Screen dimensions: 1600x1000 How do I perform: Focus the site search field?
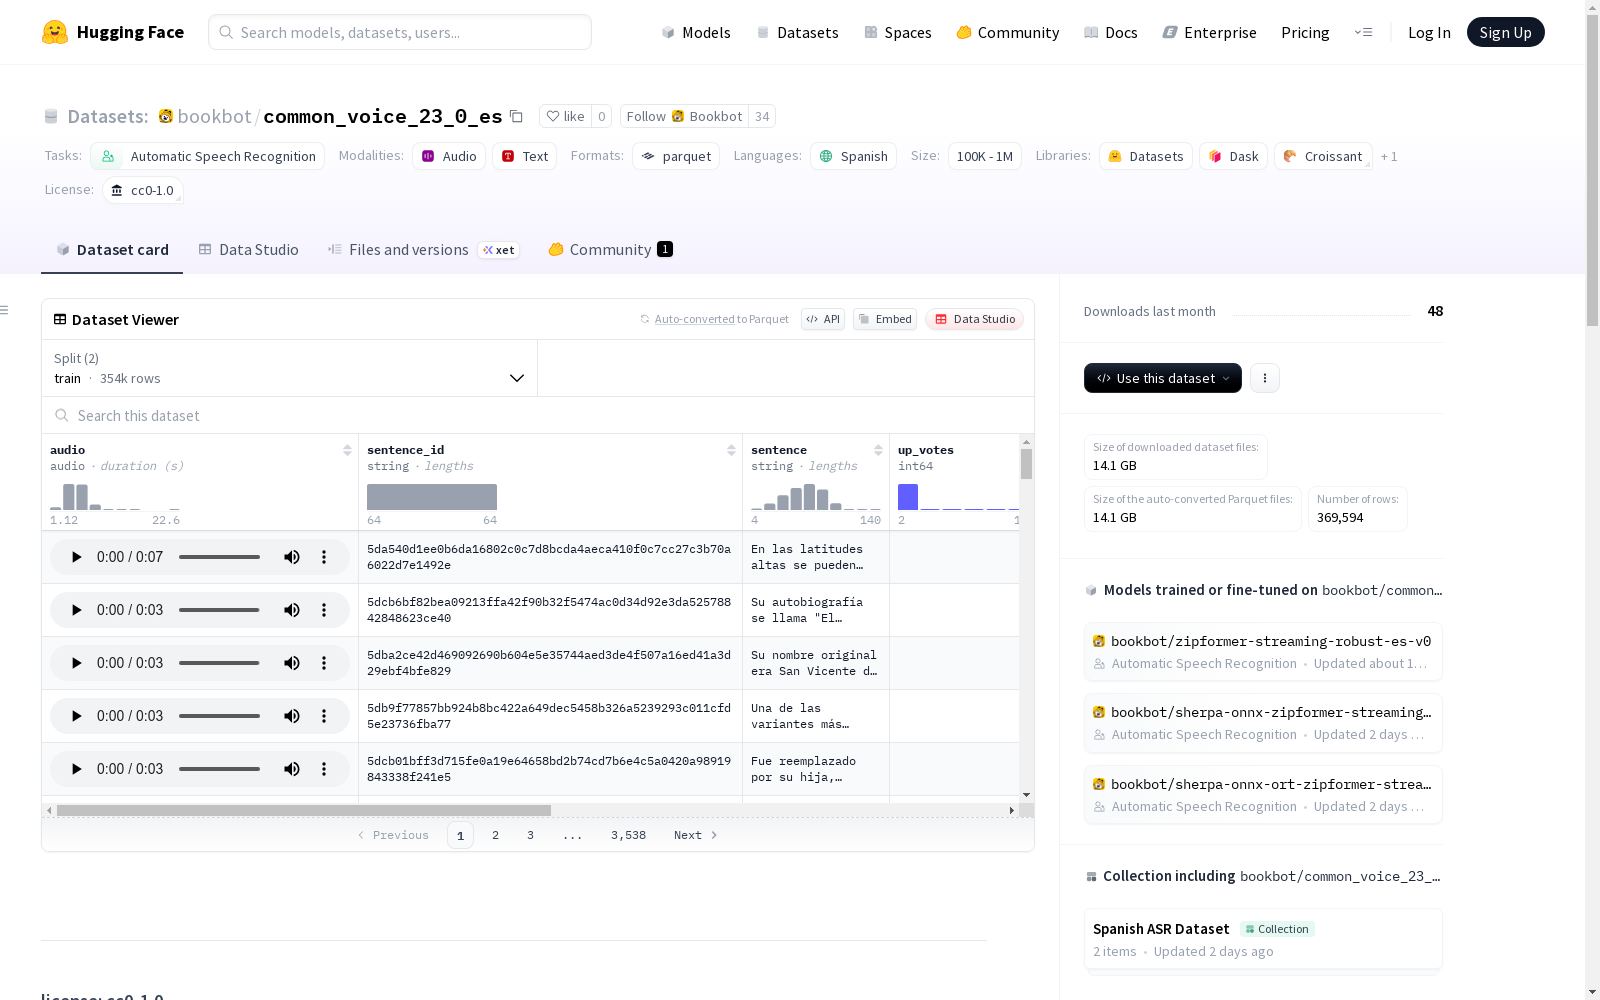tap(400, 32)
